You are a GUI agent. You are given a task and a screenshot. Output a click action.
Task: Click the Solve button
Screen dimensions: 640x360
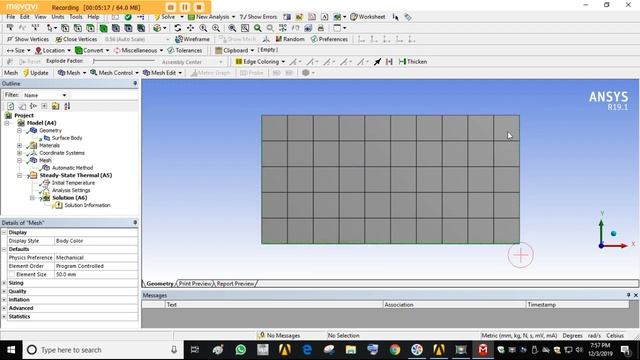[x=165, y=17]
